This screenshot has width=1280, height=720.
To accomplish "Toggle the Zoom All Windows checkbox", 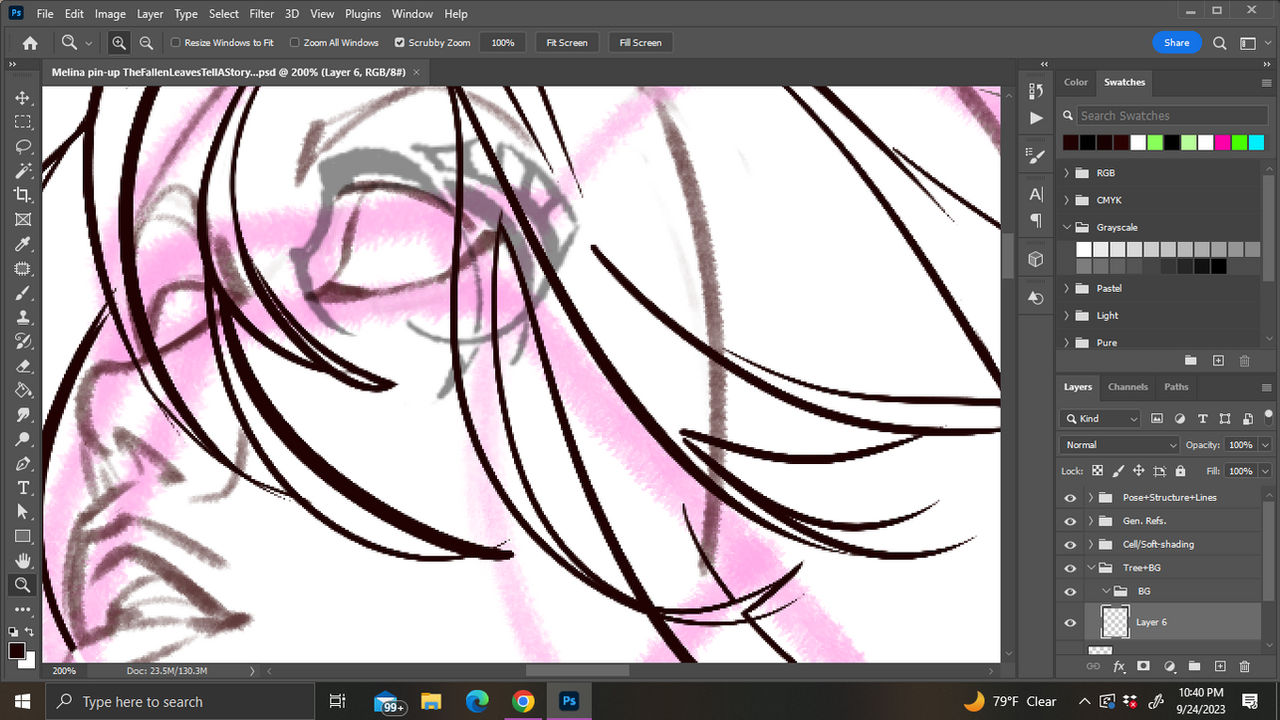I will pos(294,42).
